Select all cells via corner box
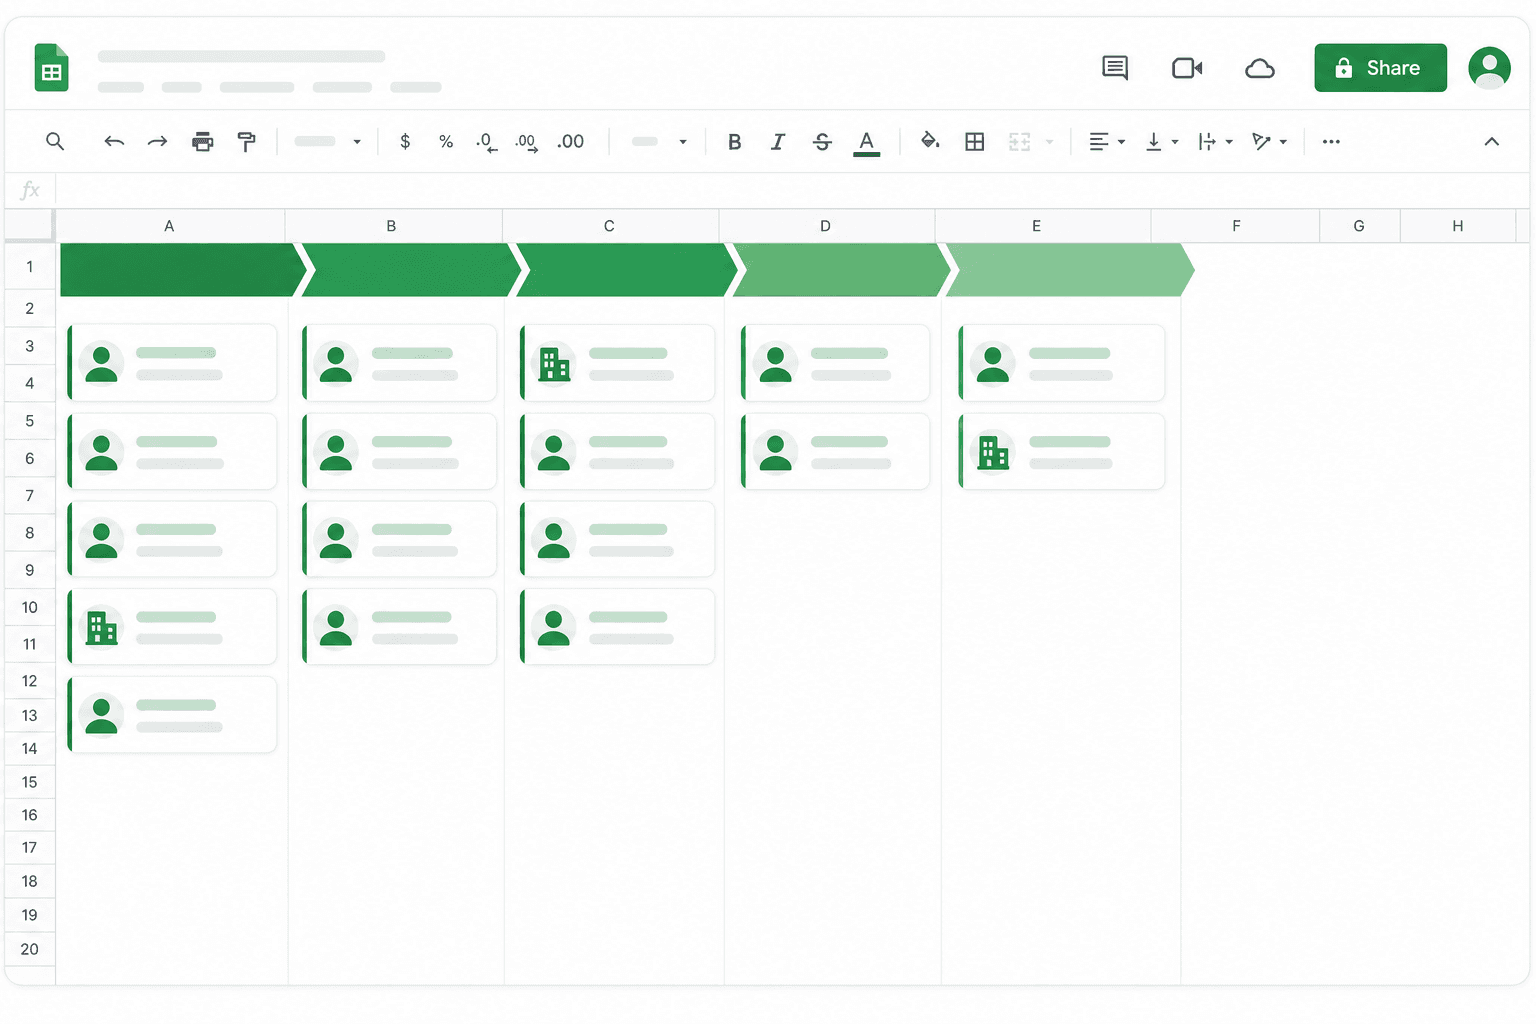Screen dimensions: 1536x1024 pyautogui.click(x=29, y=226)
